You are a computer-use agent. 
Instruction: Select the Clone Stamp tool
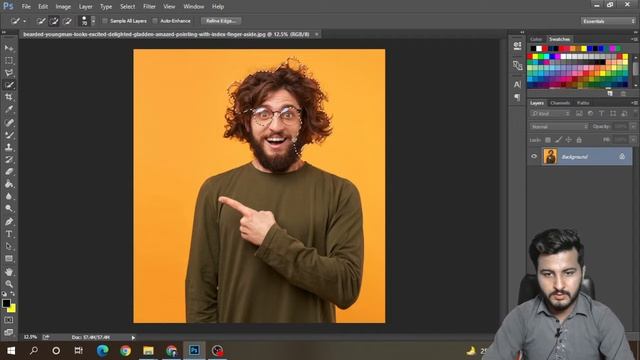click(x=9, y=147)
